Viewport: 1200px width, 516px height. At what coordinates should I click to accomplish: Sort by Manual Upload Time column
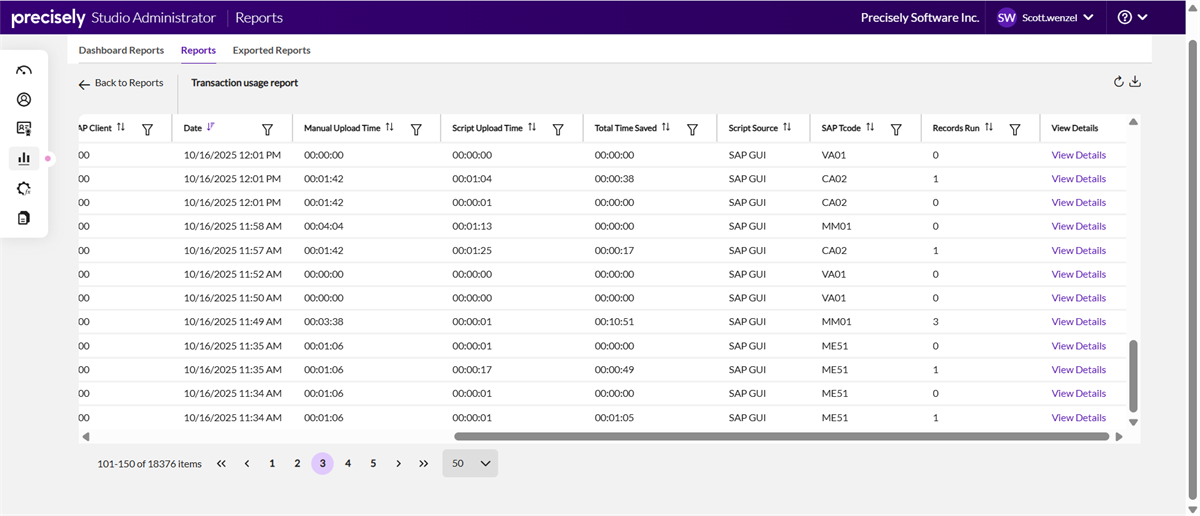[x=389, y=128]
